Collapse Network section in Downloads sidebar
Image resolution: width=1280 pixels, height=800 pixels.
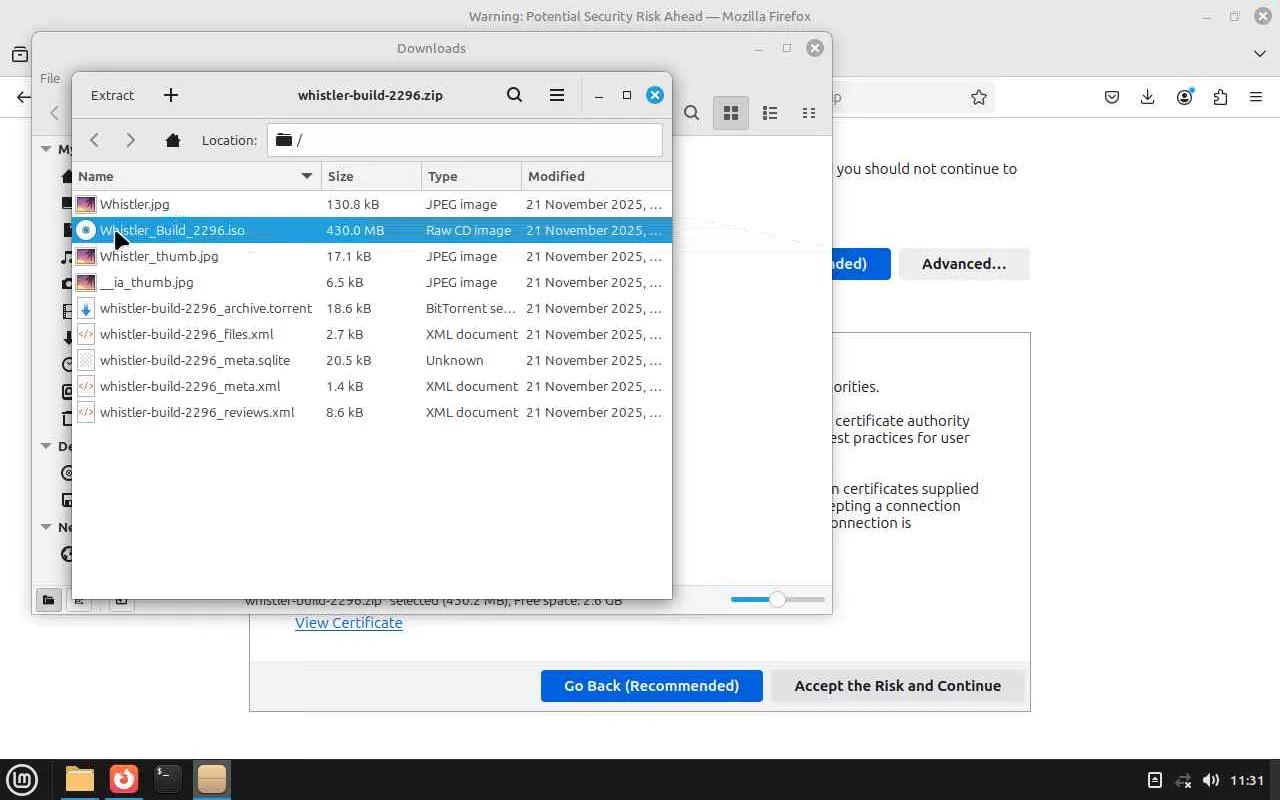point(46,527)
